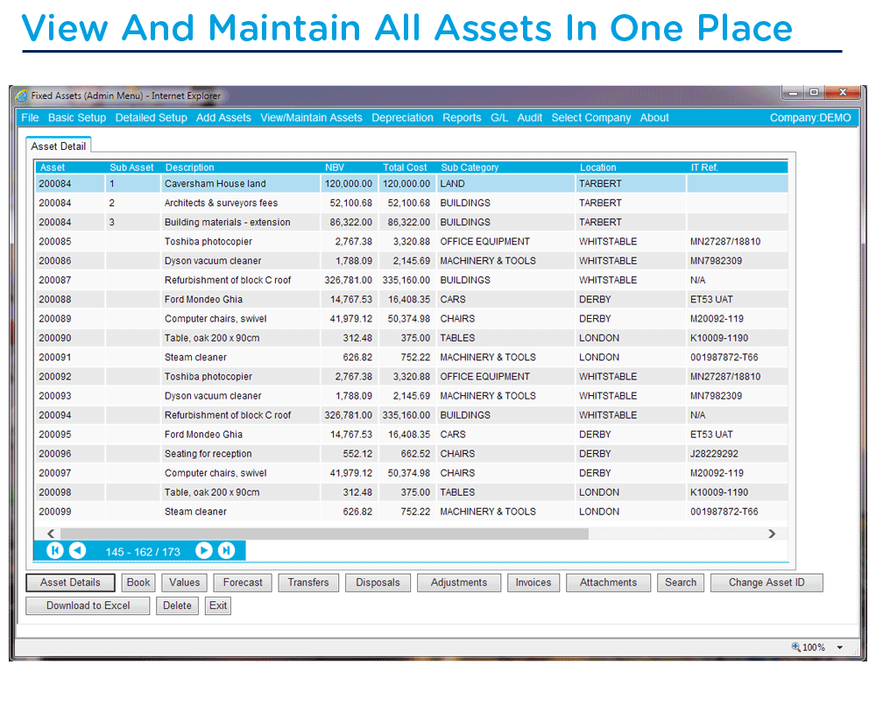
Task: Open the View/Maintain Assets menu
Action: [x=311, y=118]
